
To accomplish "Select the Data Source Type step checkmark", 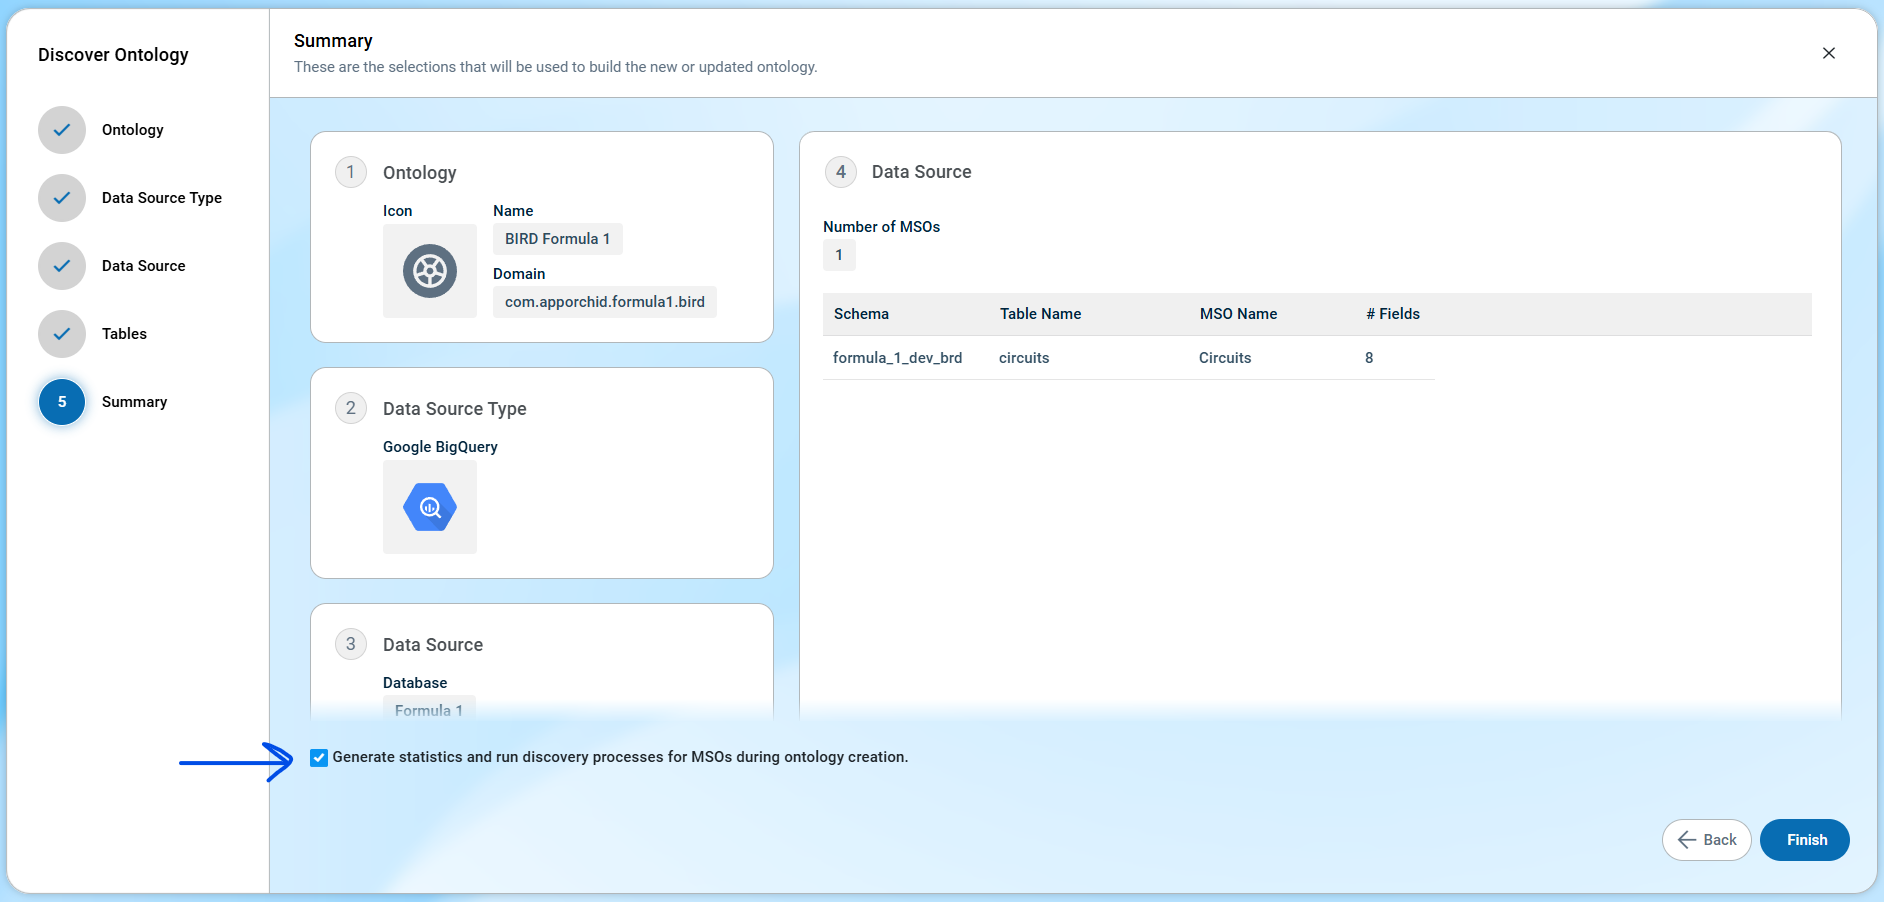I will (62, 198).
